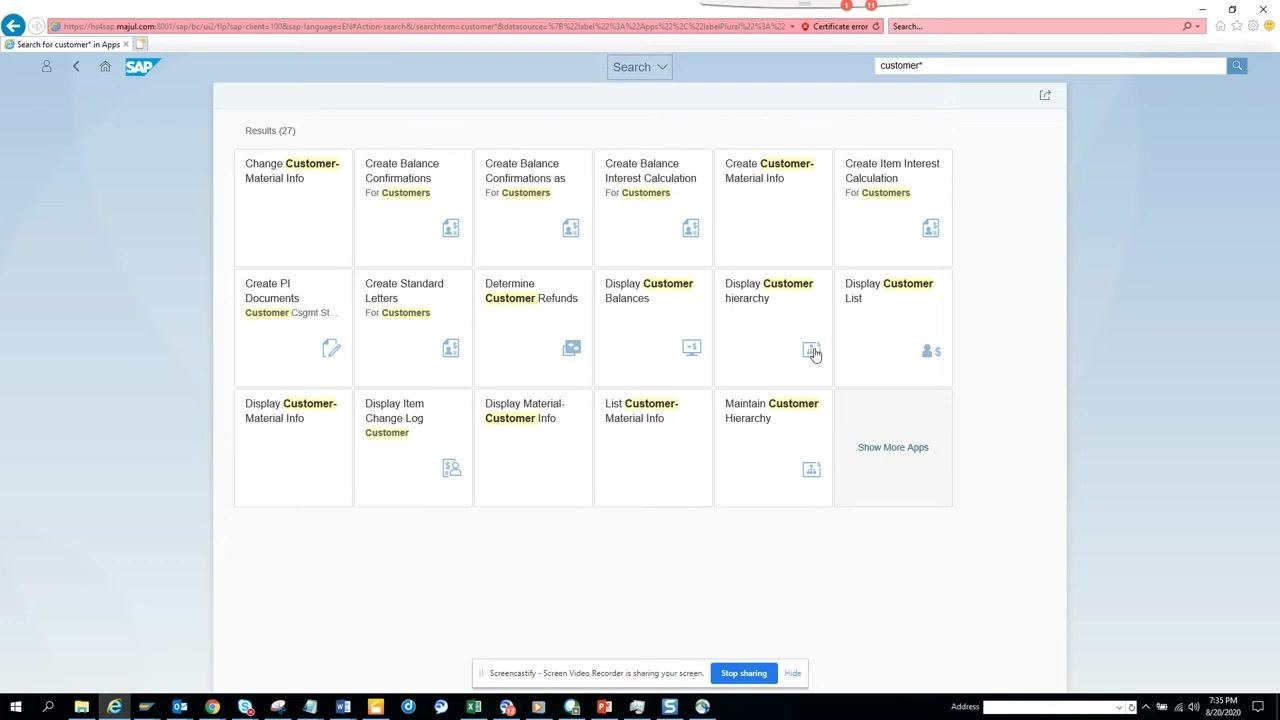Open the taskbar Address field dropdown

tap(1119, 707)
